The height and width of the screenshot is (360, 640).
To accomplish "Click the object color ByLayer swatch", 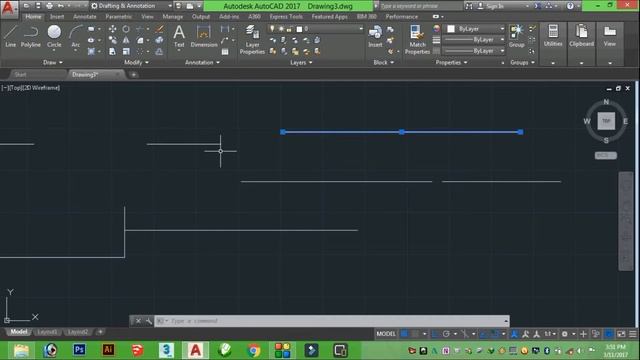I will pyautogui.click(x=451, y=29).
